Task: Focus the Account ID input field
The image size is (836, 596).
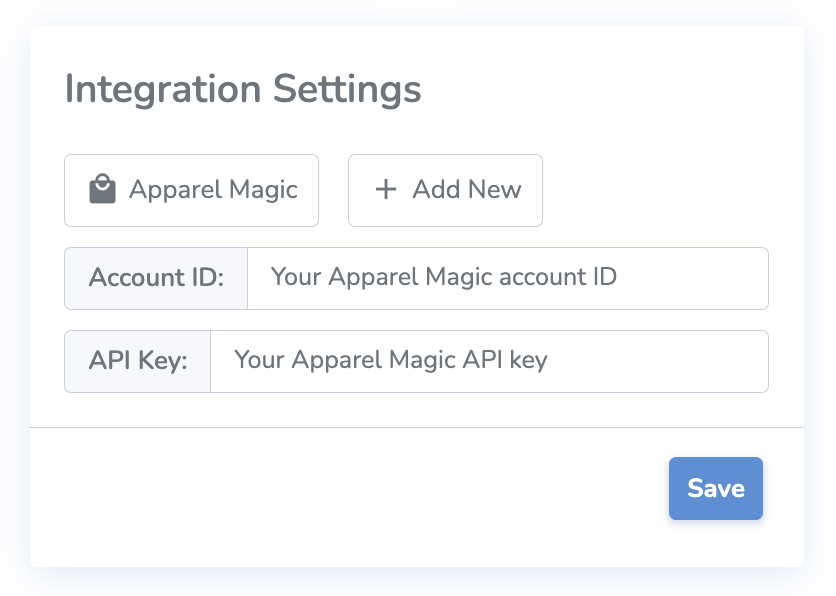Action: click(x=507, y=278)
